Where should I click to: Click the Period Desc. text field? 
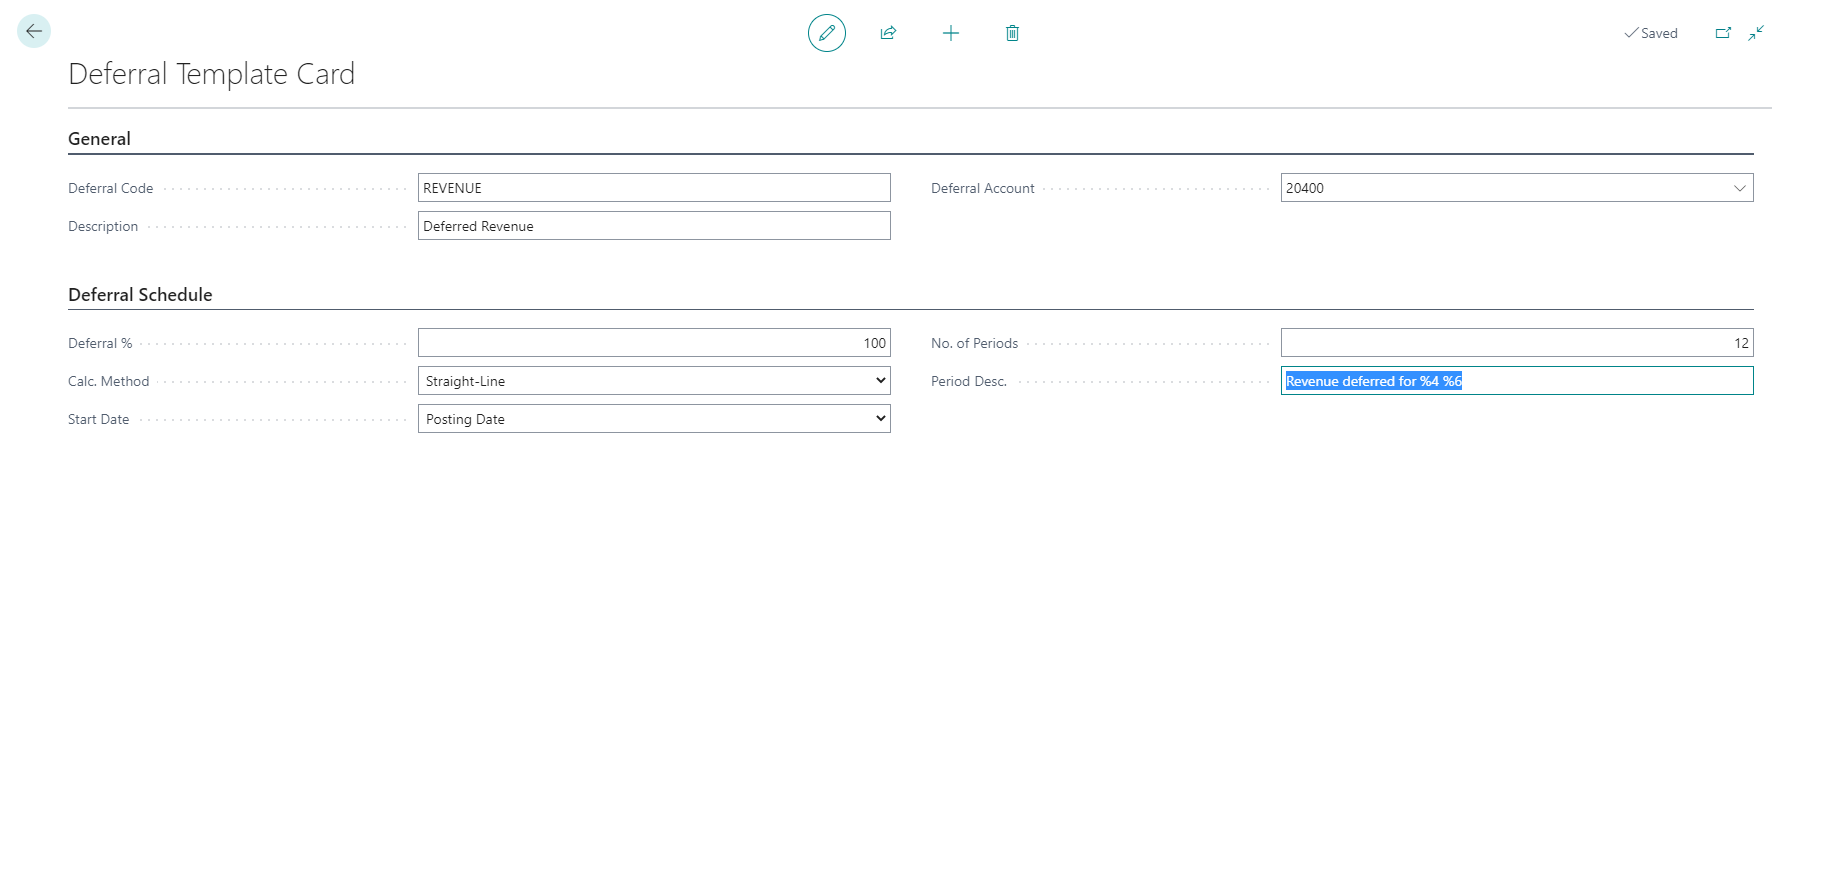pos(1517,381)
